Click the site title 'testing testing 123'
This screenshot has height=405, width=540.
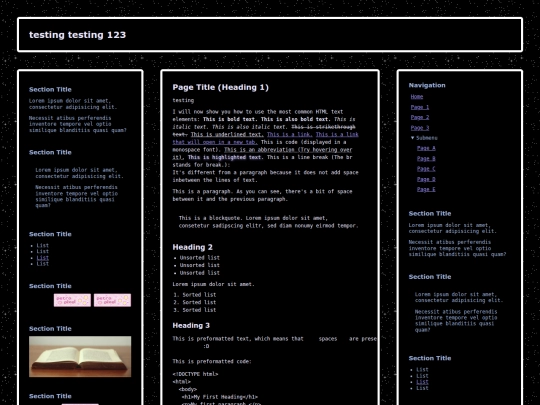pos(77,35)
